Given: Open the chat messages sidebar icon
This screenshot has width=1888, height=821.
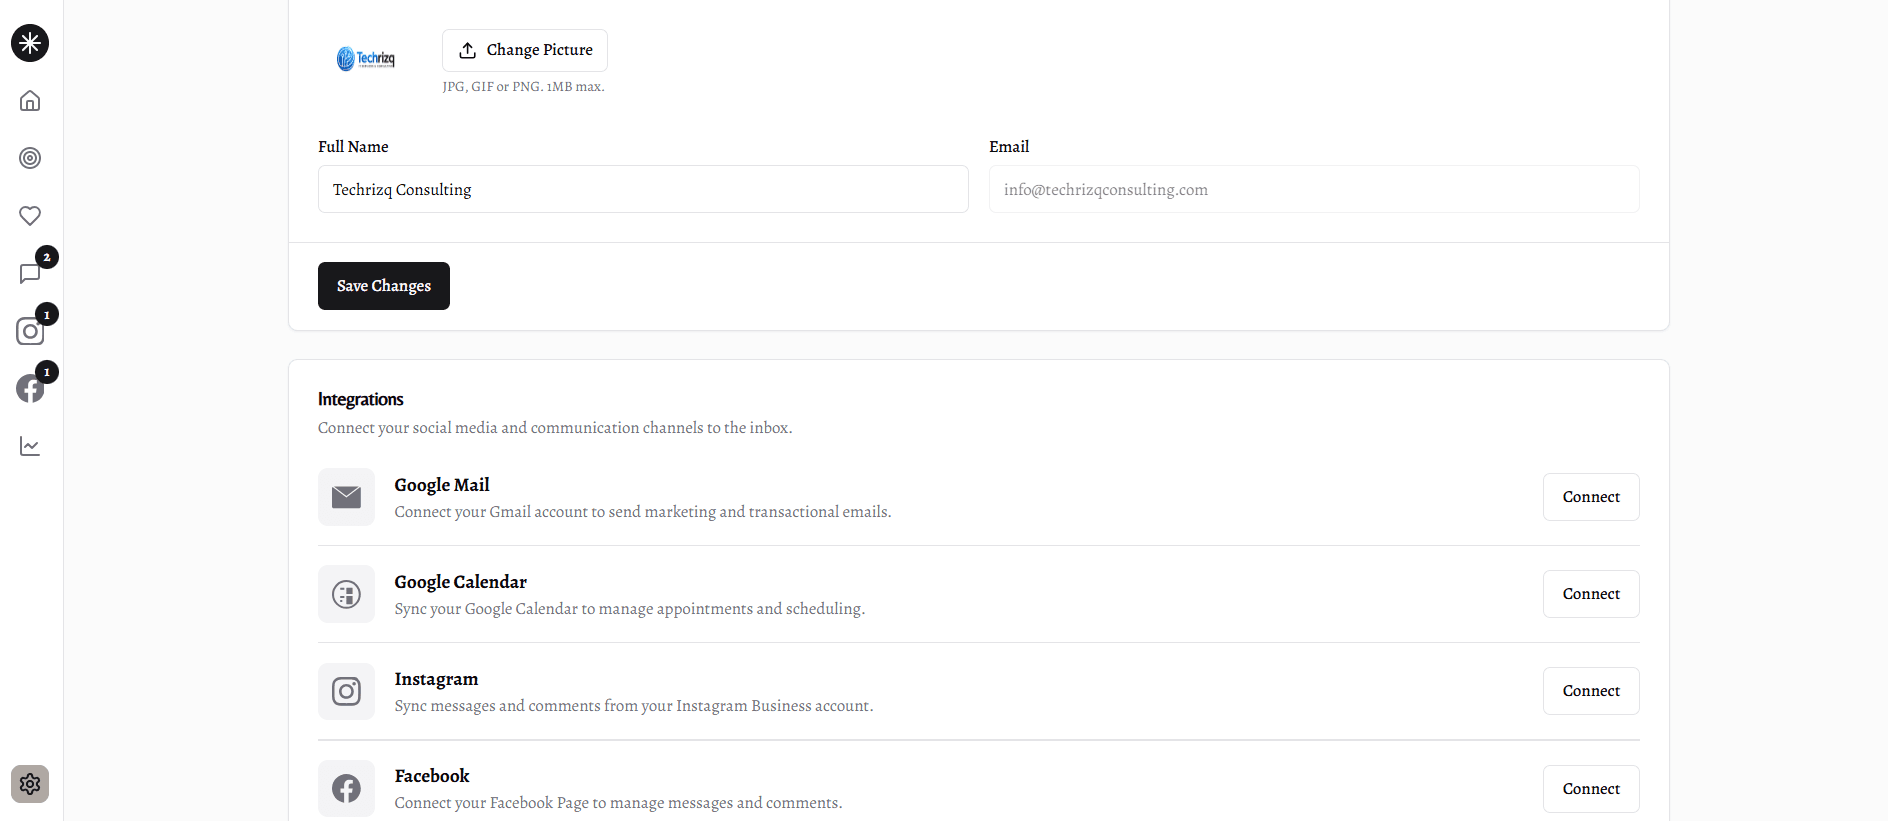Looking at the screenshot, I should point(30,273).
